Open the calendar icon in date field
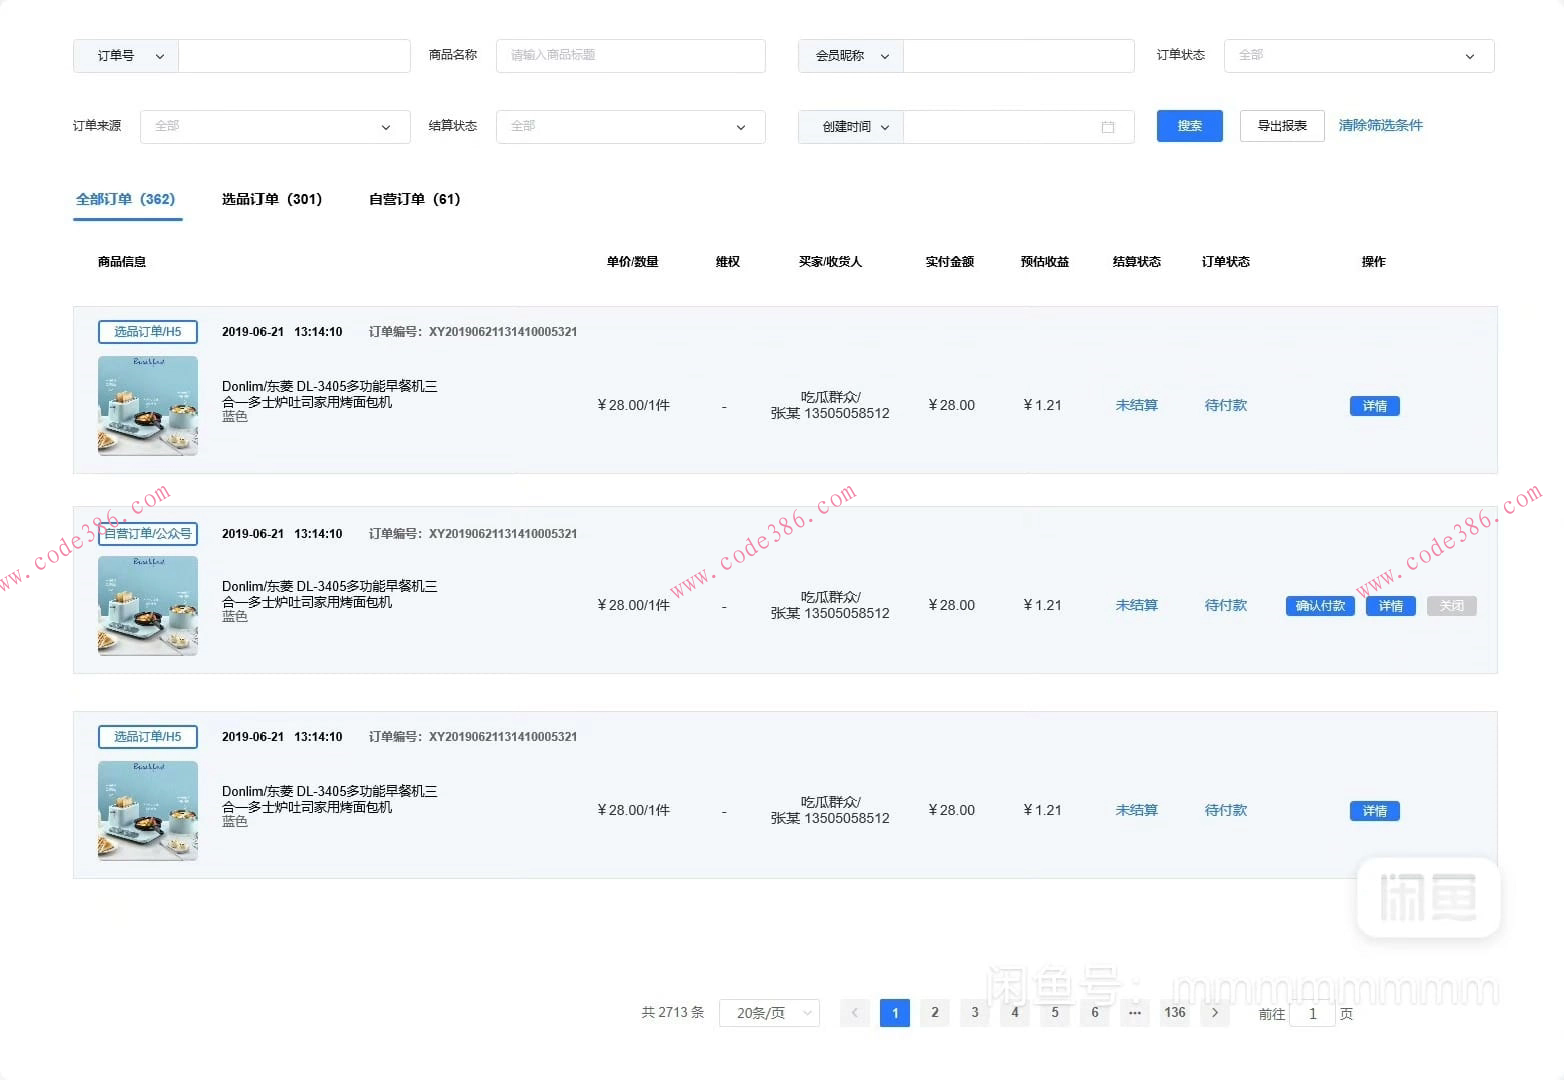 coord(1107,127)
